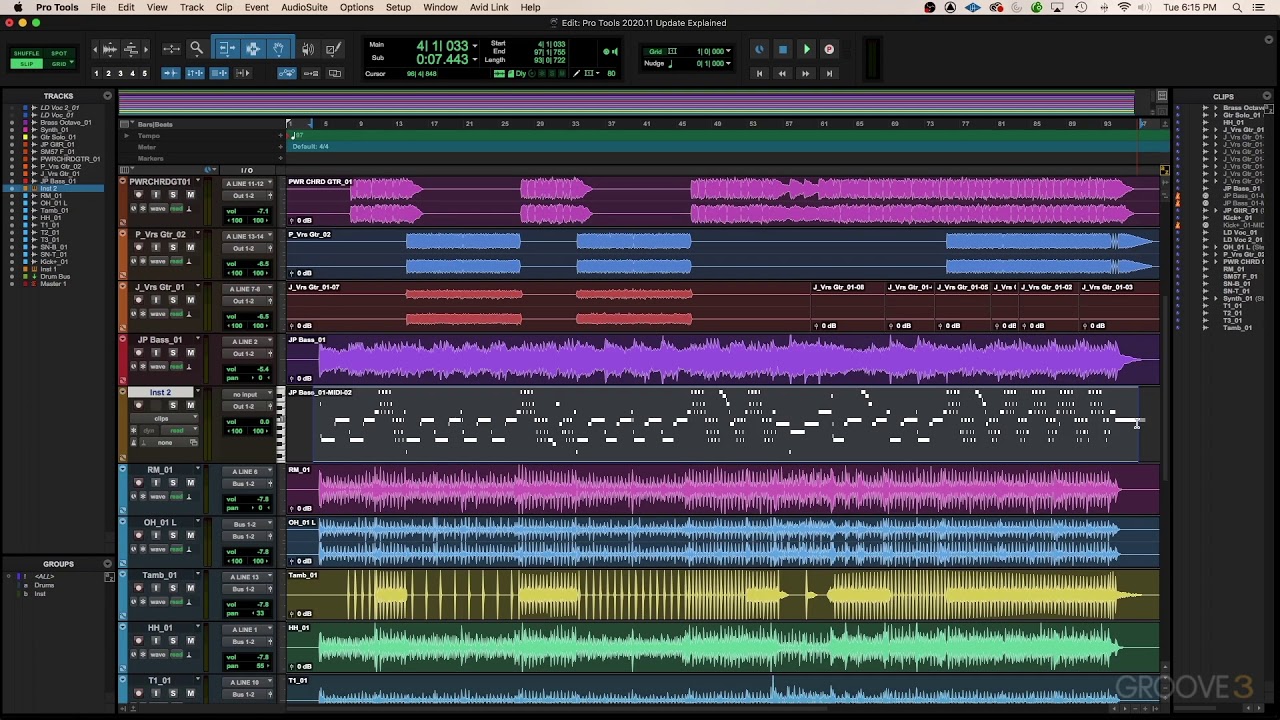
Task: Open A LINE 11-12 input selector
Action: point(247,184)
